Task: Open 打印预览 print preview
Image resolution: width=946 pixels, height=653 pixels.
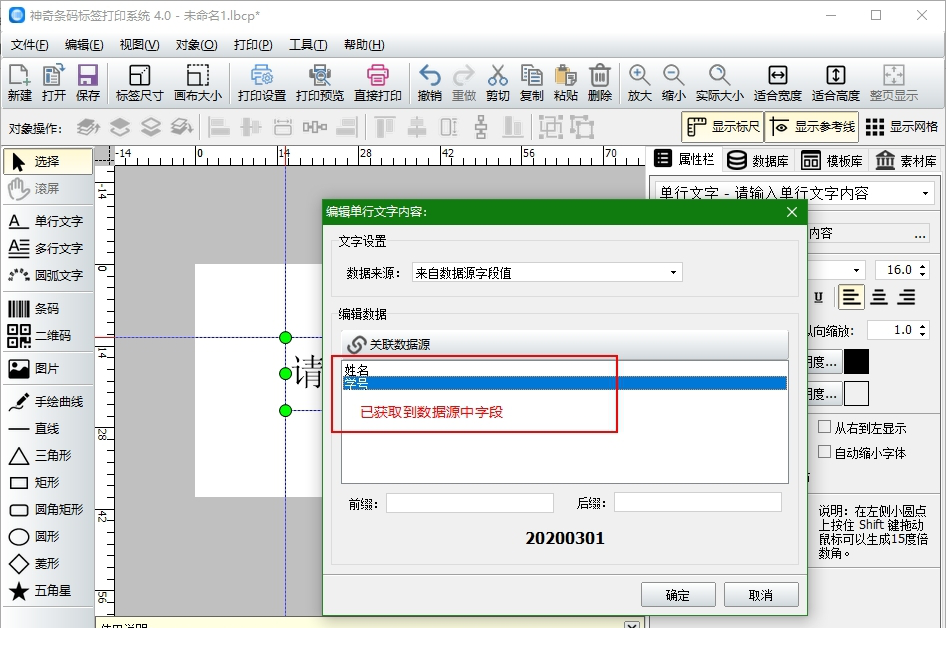Action: pyautogui.click(x=320, y=81)
